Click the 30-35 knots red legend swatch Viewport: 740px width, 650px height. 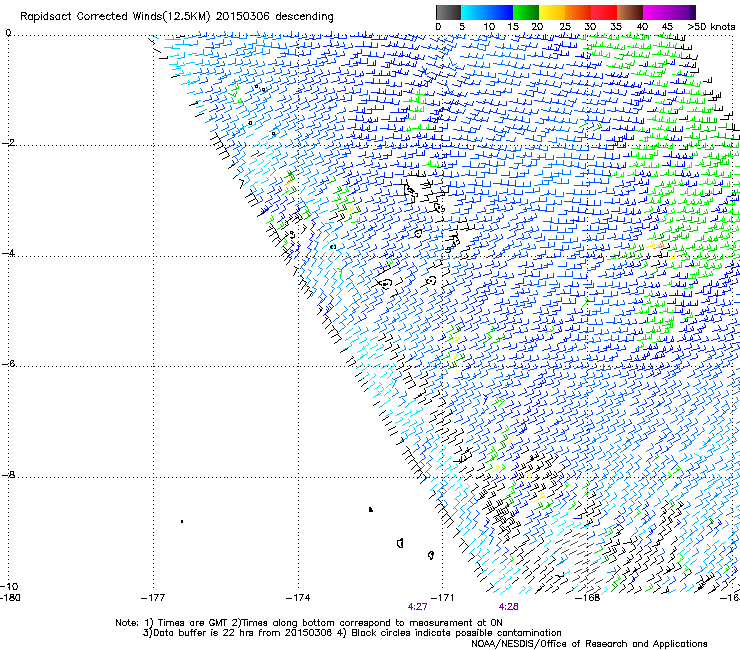(604, 12)
